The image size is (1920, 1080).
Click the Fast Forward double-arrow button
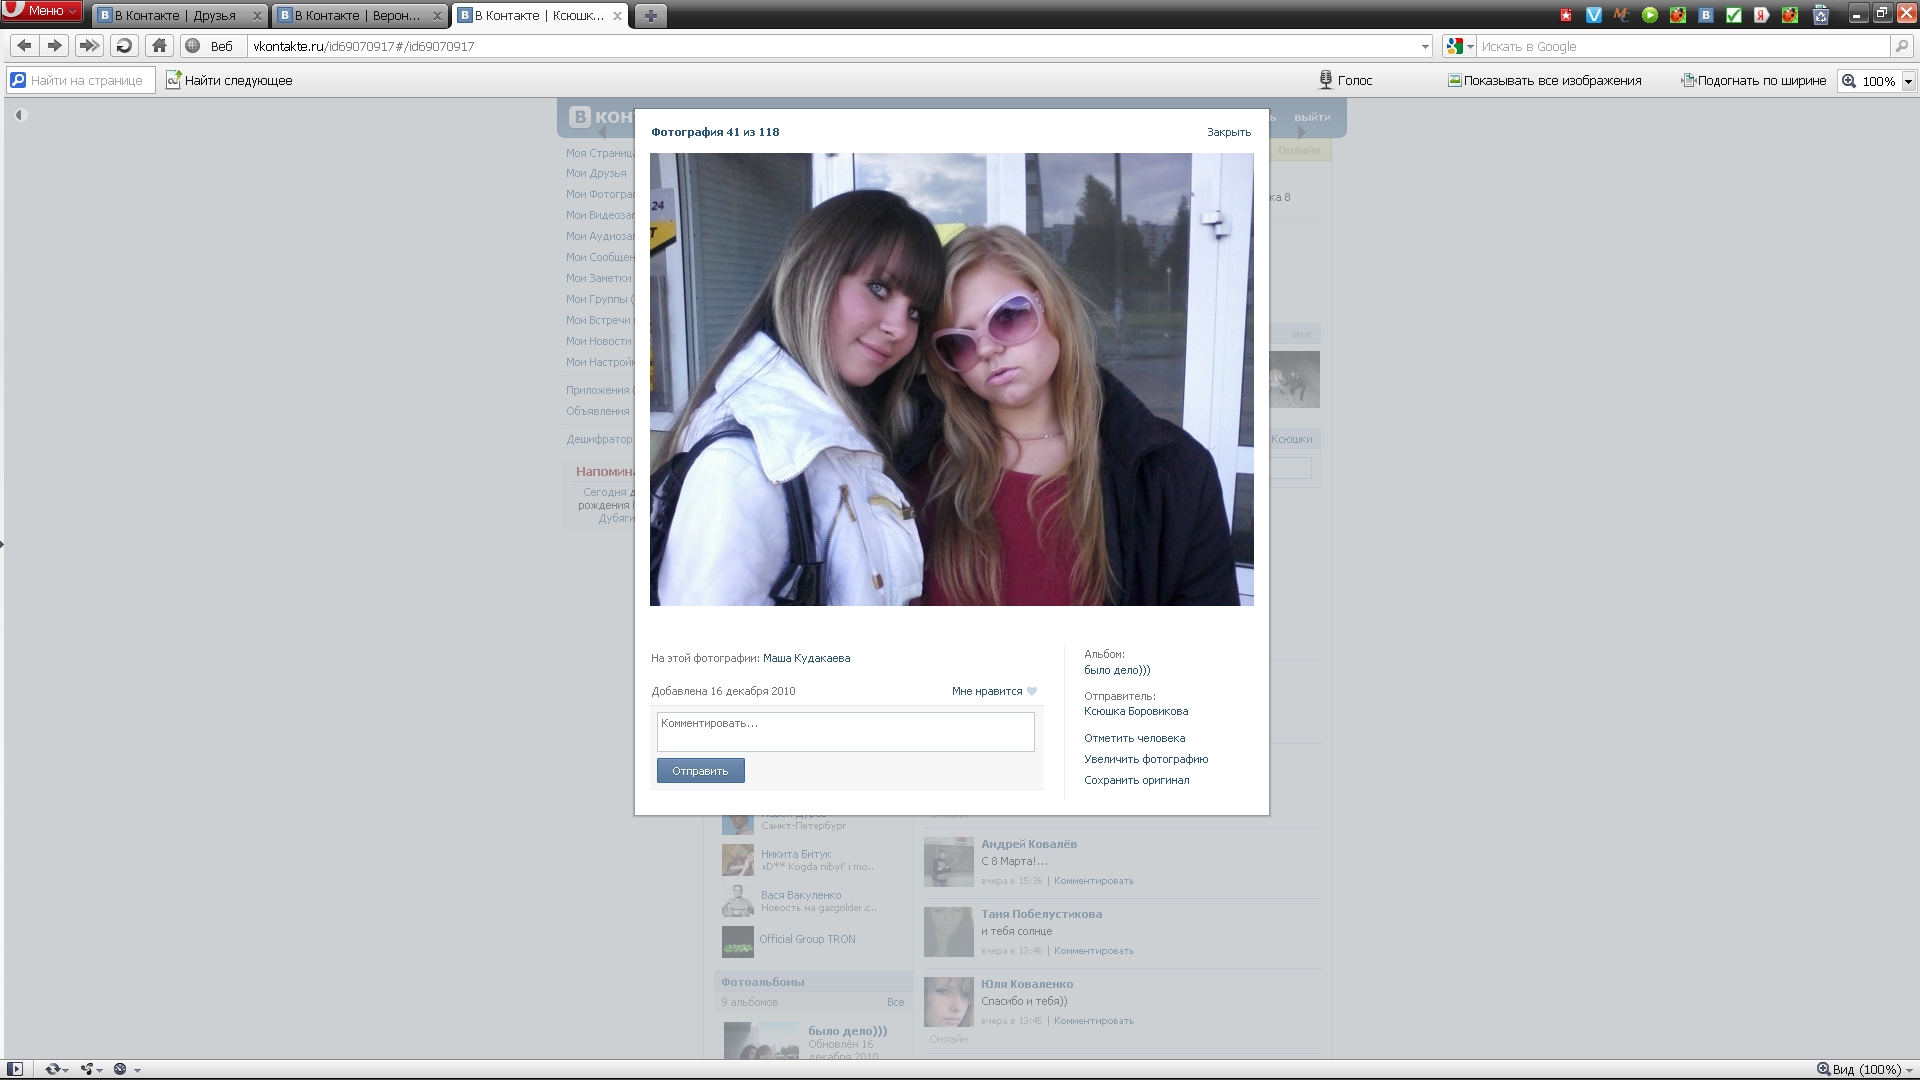point(89,46)
